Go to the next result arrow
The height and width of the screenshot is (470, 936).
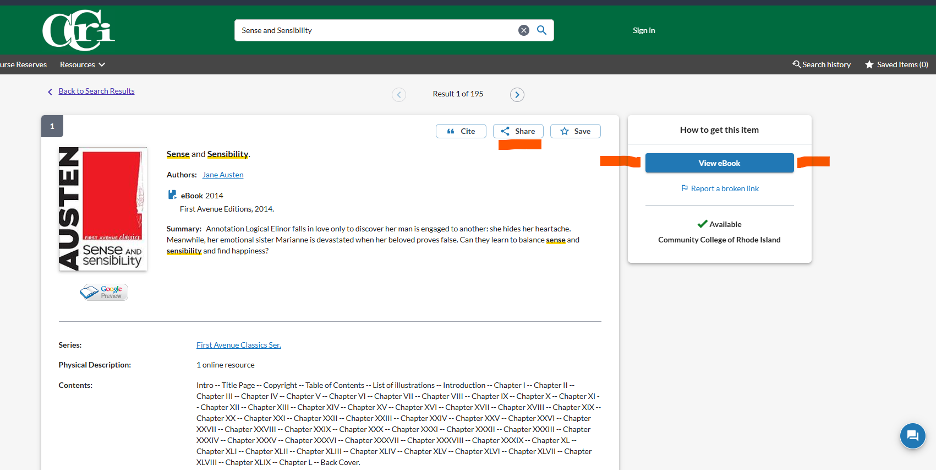point(517,94)
